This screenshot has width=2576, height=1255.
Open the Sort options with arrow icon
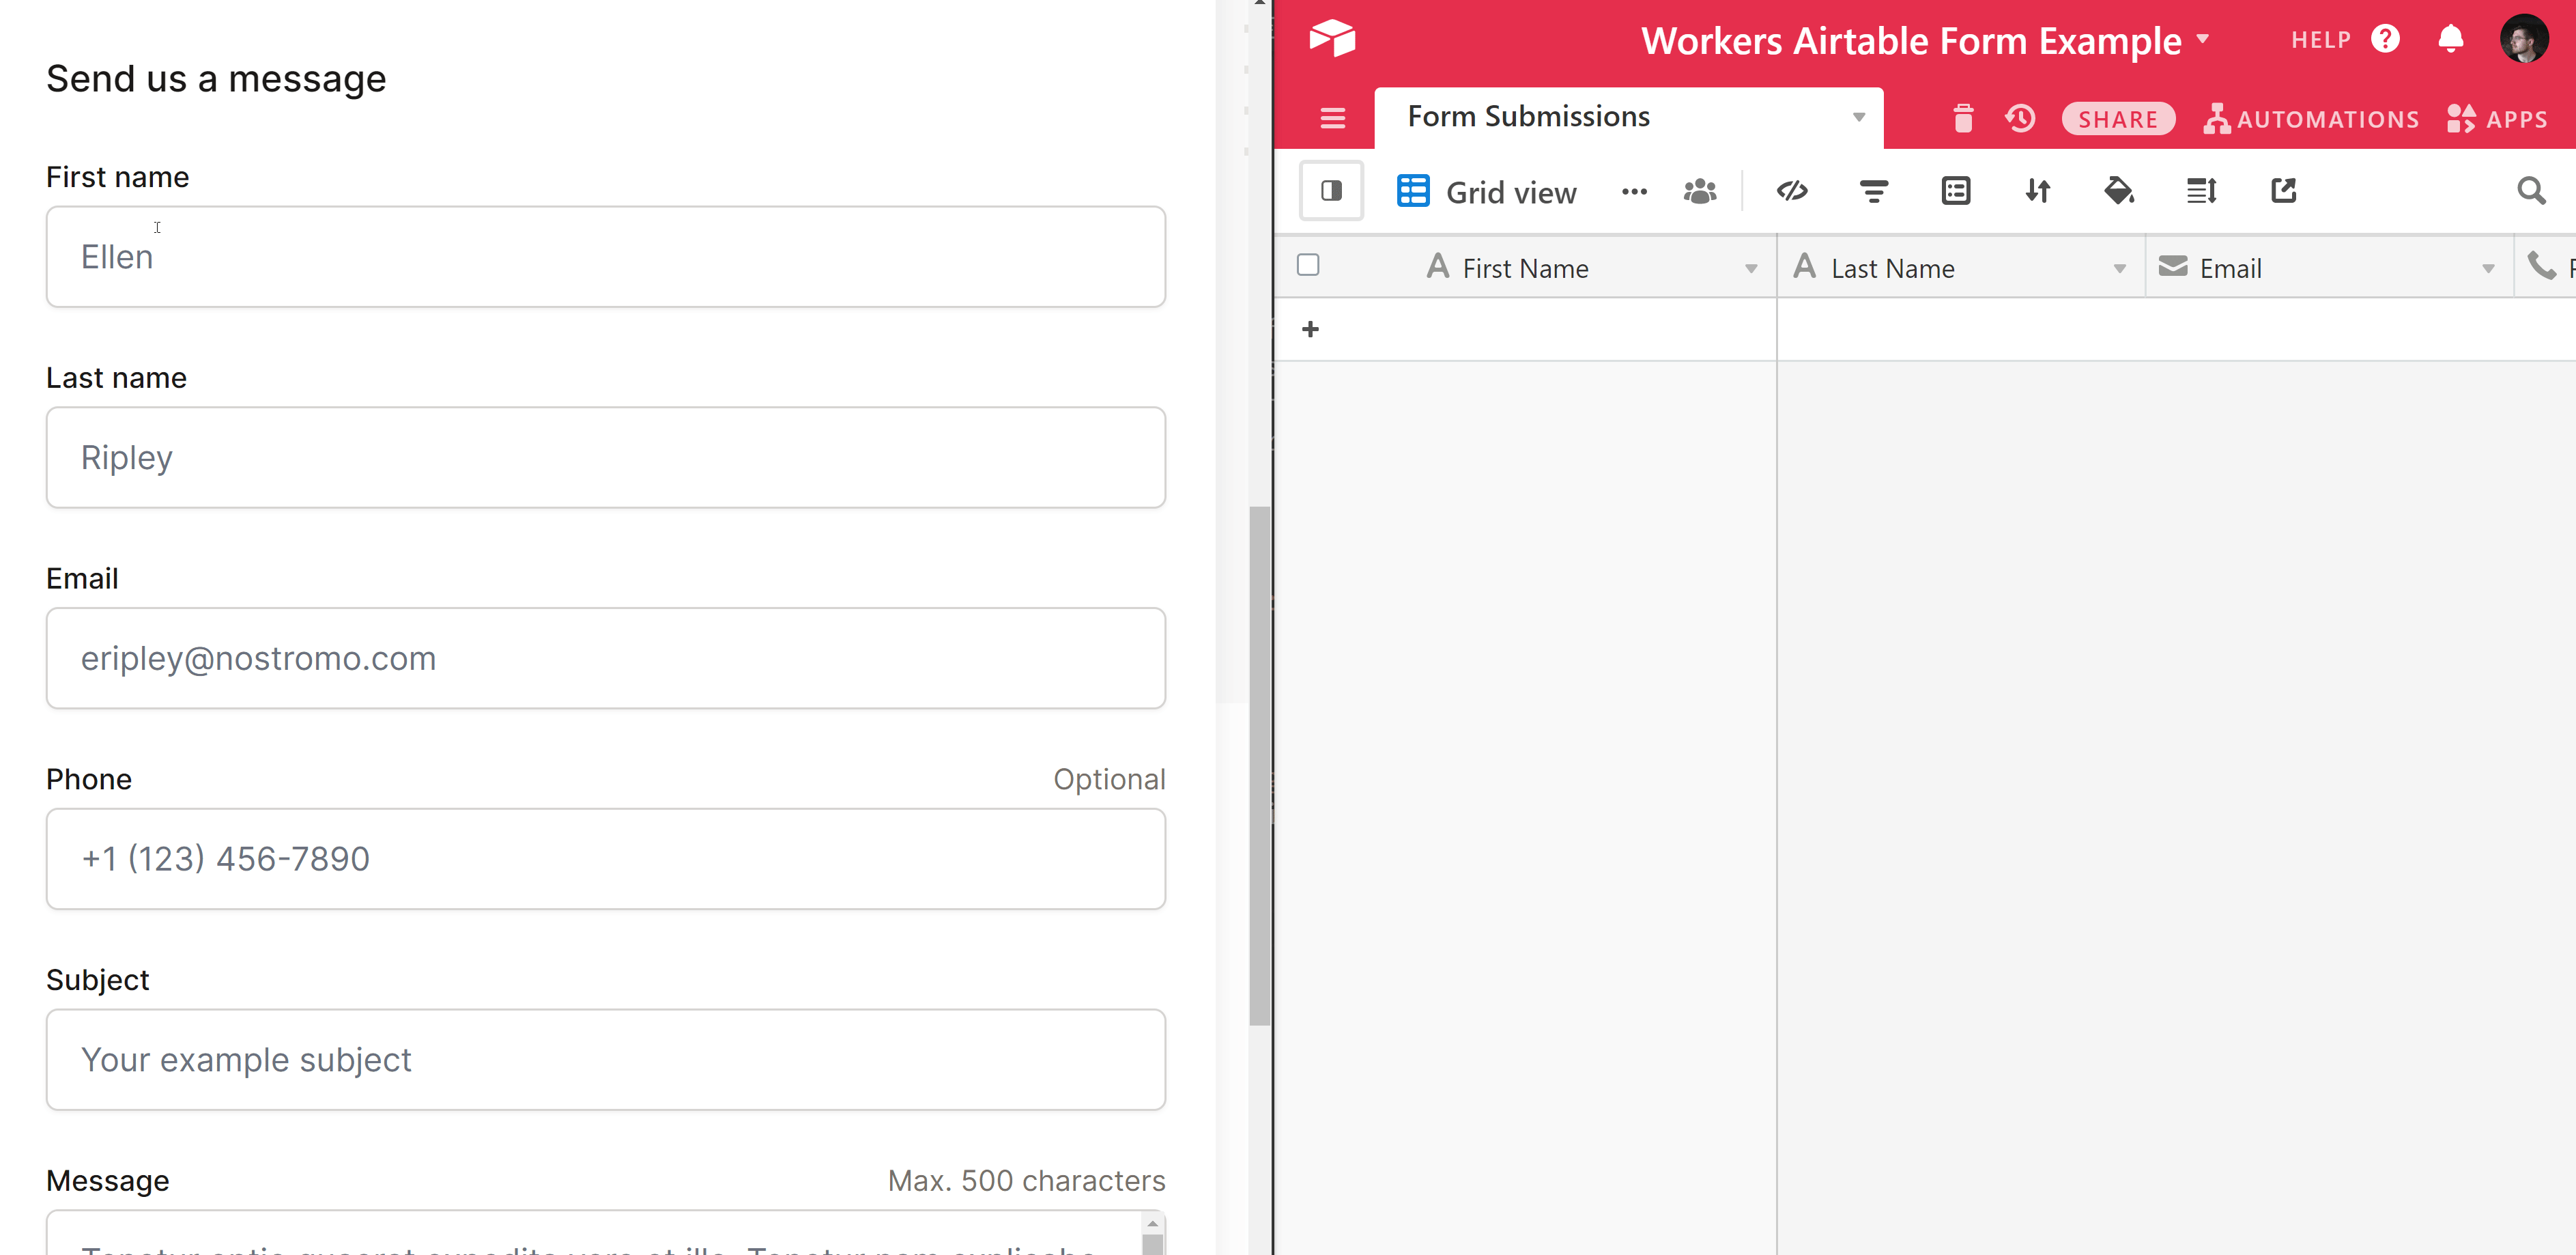coord(2038,190)
